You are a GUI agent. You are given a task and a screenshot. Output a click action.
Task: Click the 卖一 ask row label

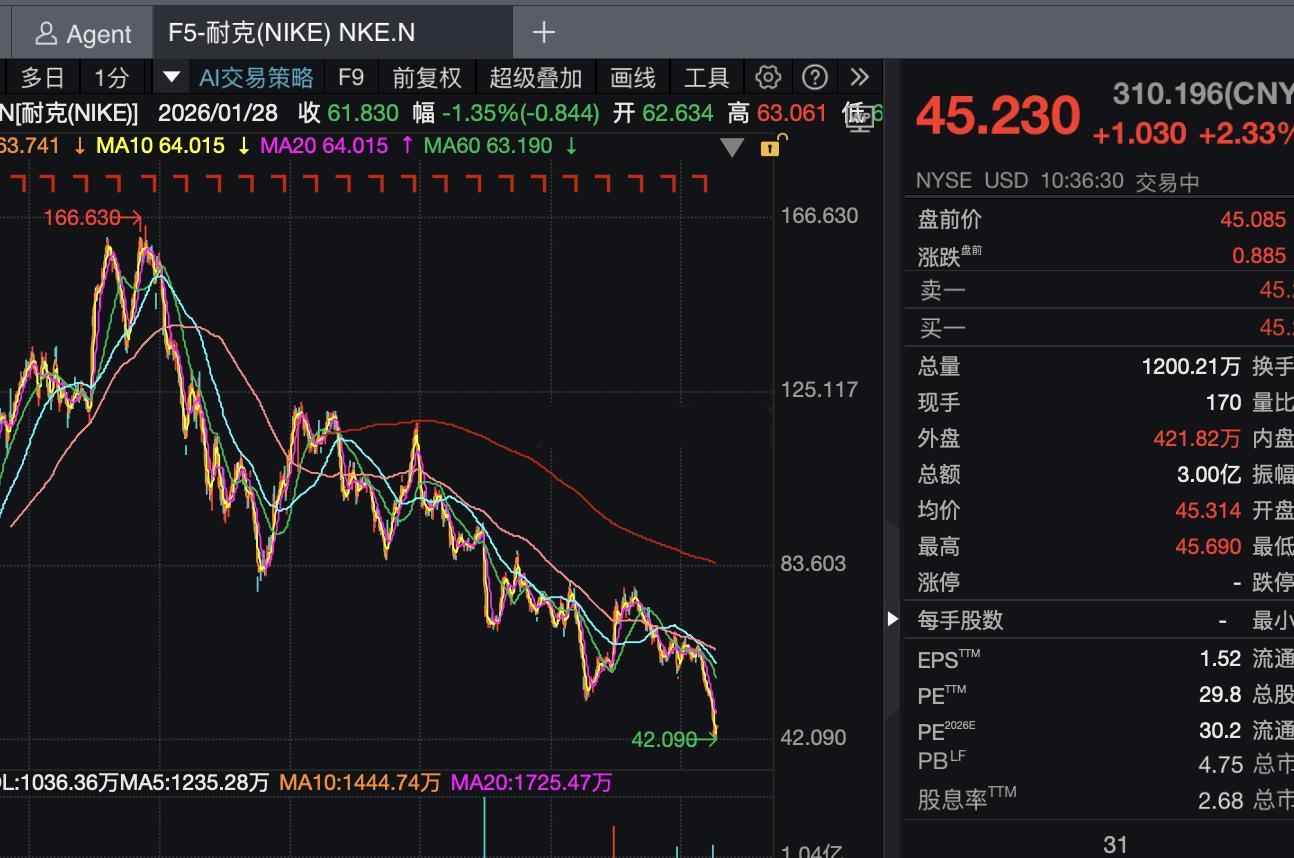[x=942, y=291]
